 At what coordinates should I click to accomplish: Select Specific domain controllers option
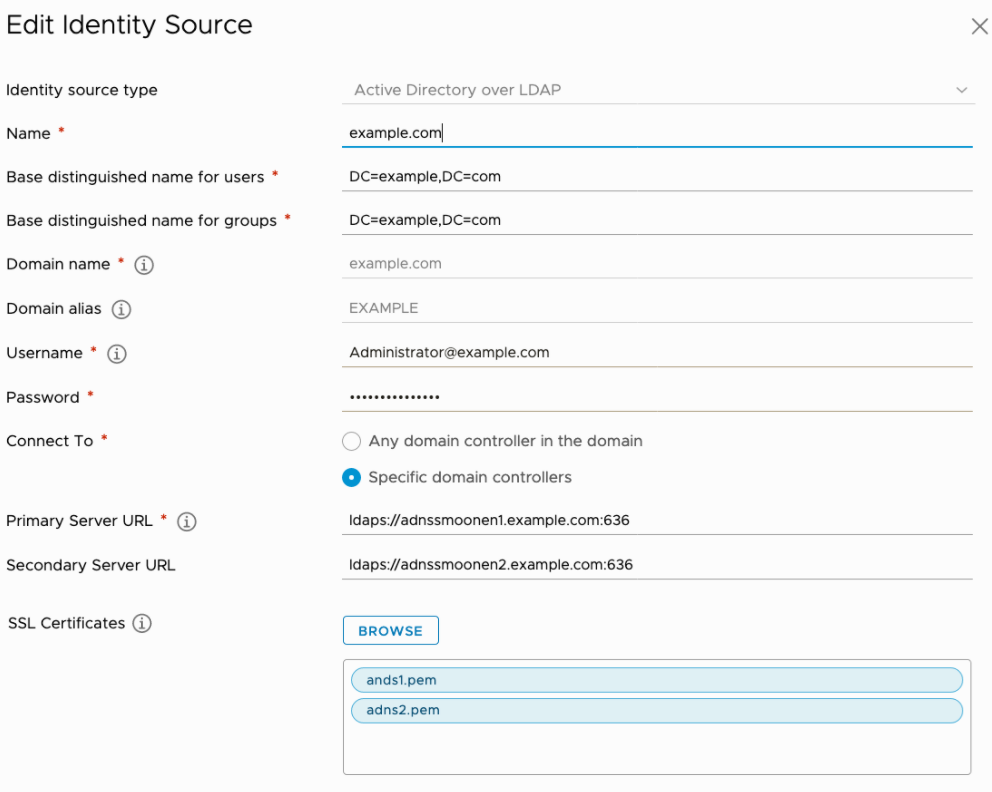[x=351, y=477]
